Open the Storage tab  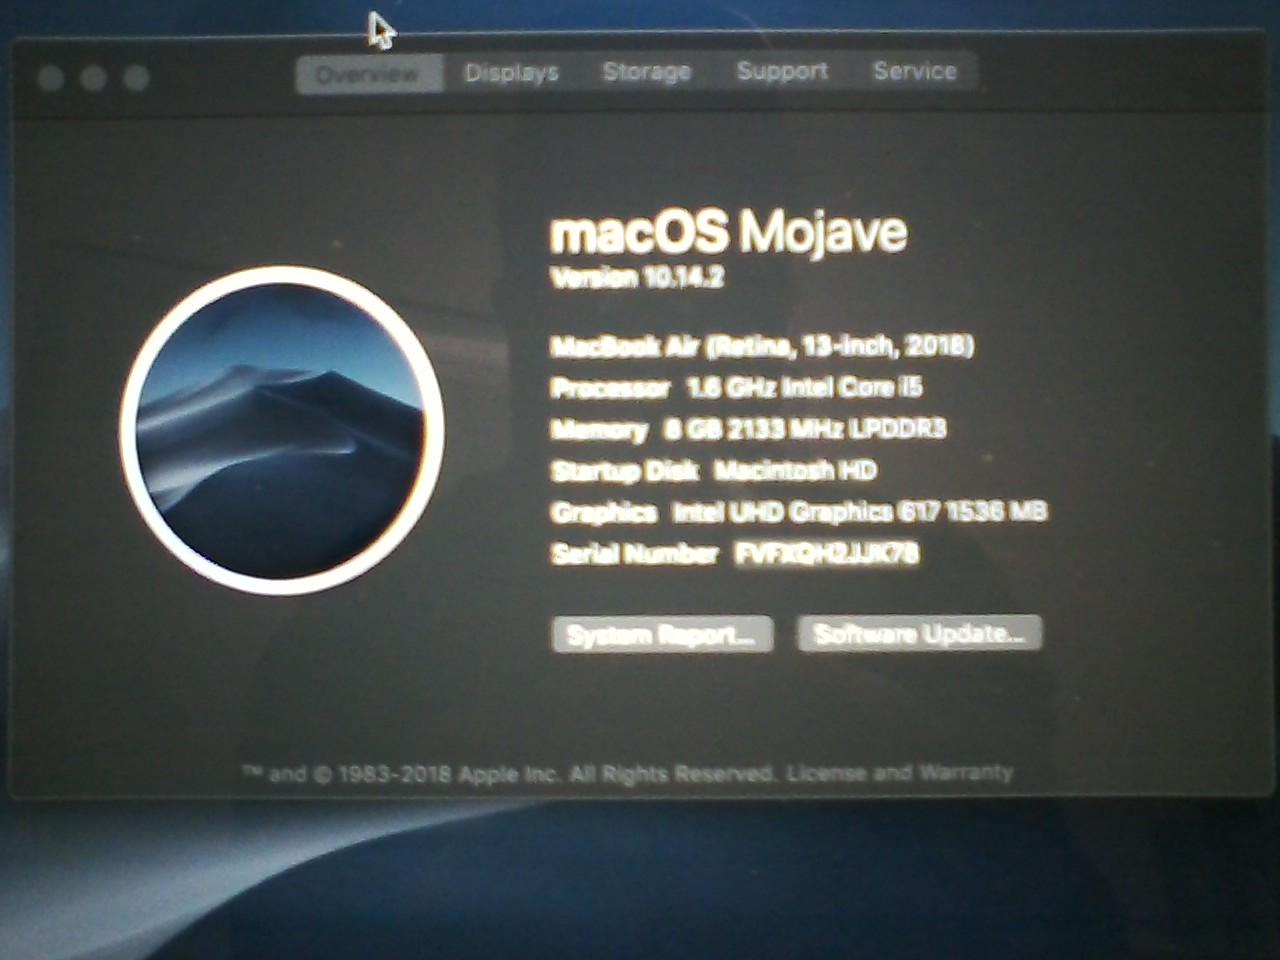pyautogui.click(x=646, y=72)
